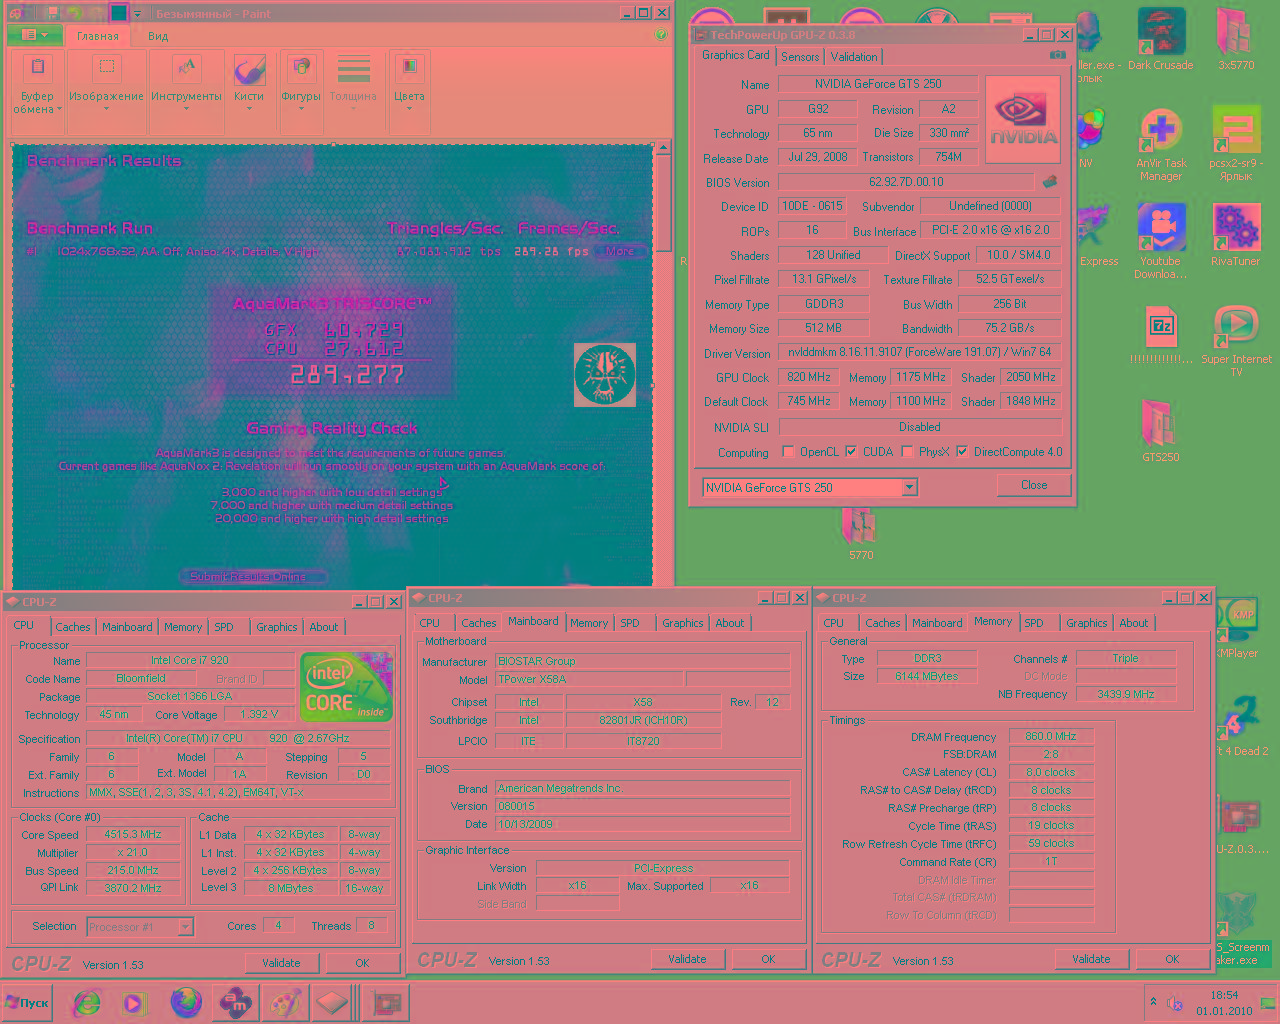
Task: Open the 7z archive on the desktop
Action: [1160, 335]
